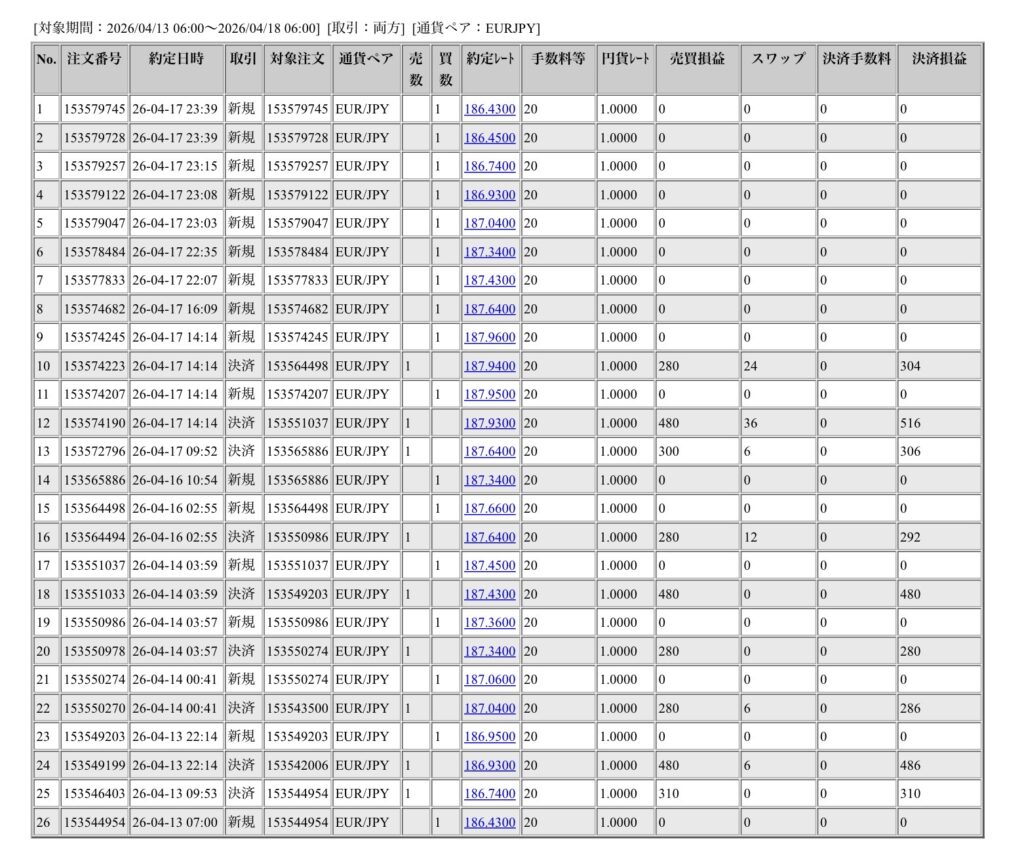Open the 186.4500 rate link for order 153579728

(490, 137)
